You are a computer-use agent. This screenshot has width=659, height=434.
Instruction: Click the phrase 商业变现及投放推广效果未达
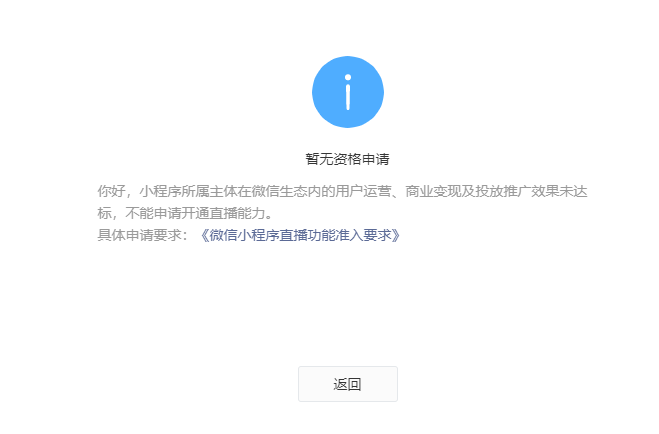click(x=496, y=191)
